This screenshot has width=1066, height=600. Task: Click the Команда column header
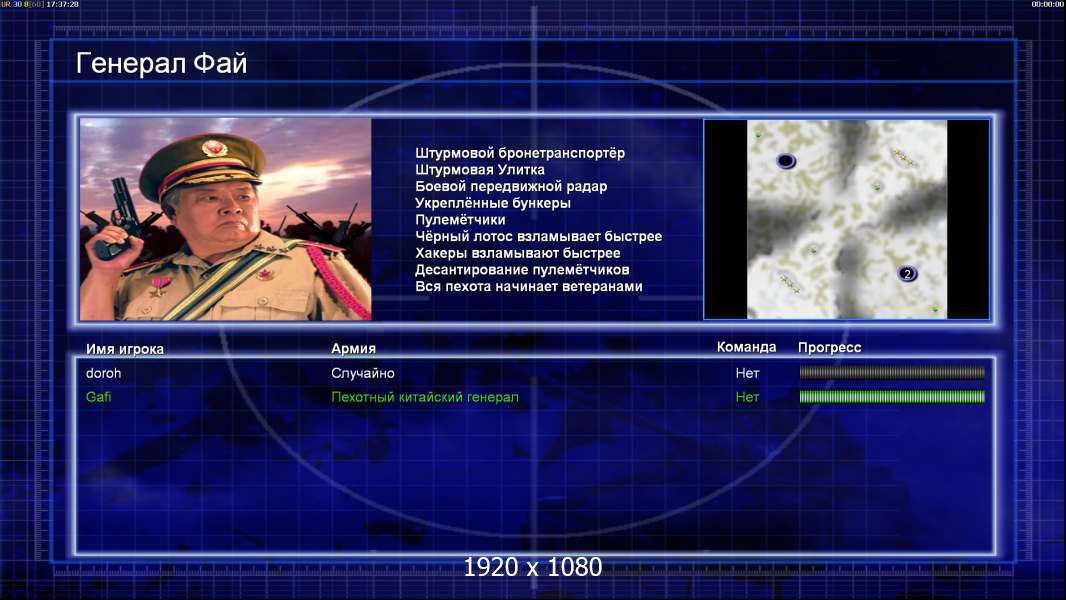tap(746, 347)
